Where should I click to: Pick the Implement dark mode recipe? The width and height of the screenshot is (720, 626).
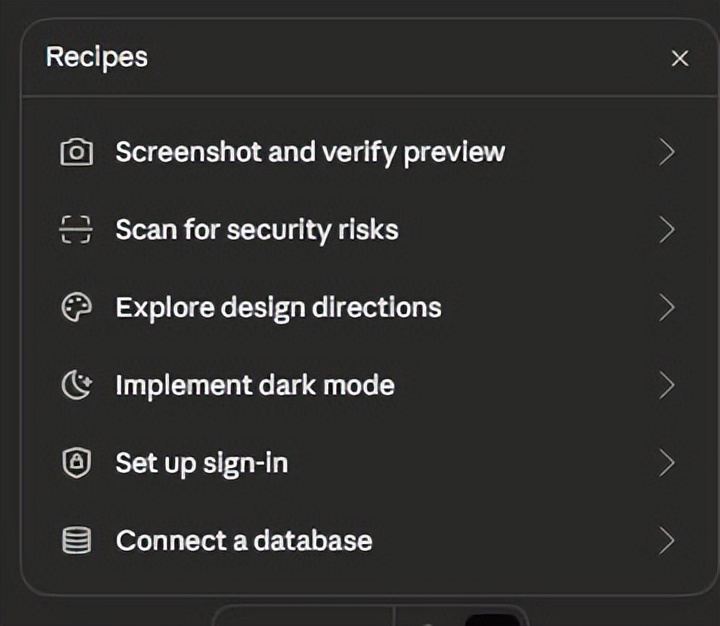pos(255,385)
